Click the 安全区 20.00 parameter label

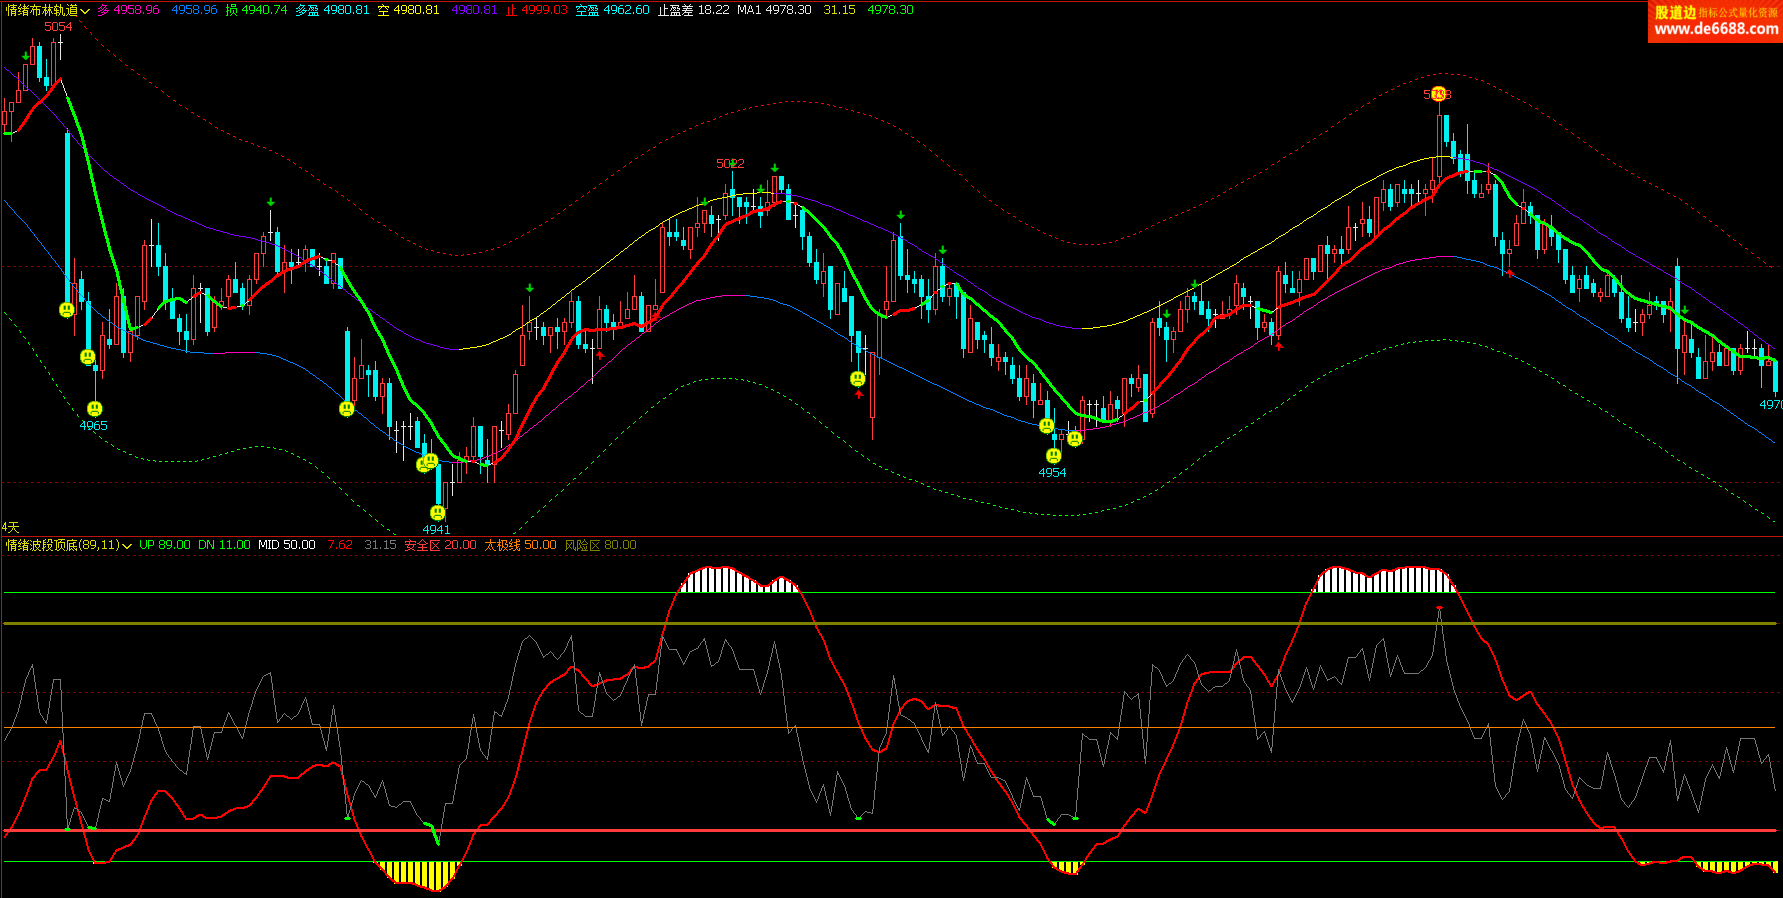coord(440,545)
